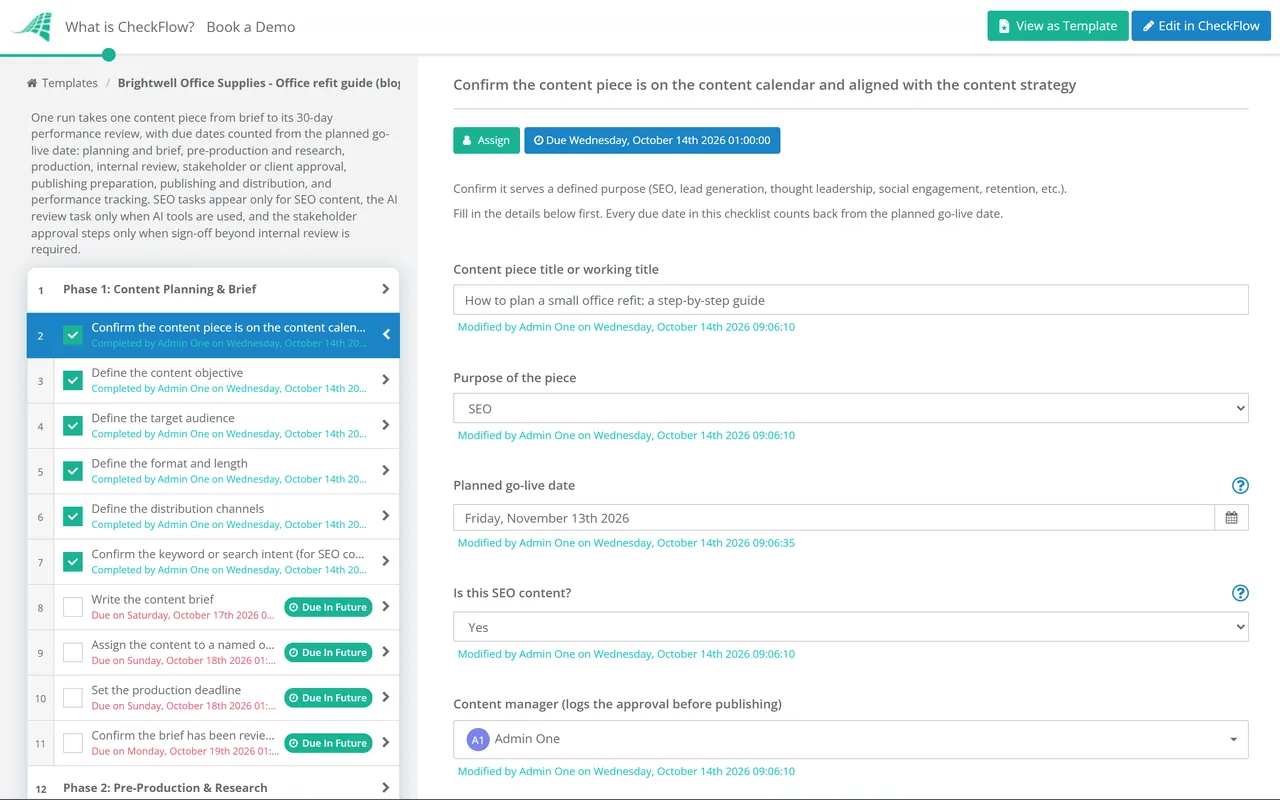
Task: Open Define the content objective via chevron
Action: click(386, 380)
